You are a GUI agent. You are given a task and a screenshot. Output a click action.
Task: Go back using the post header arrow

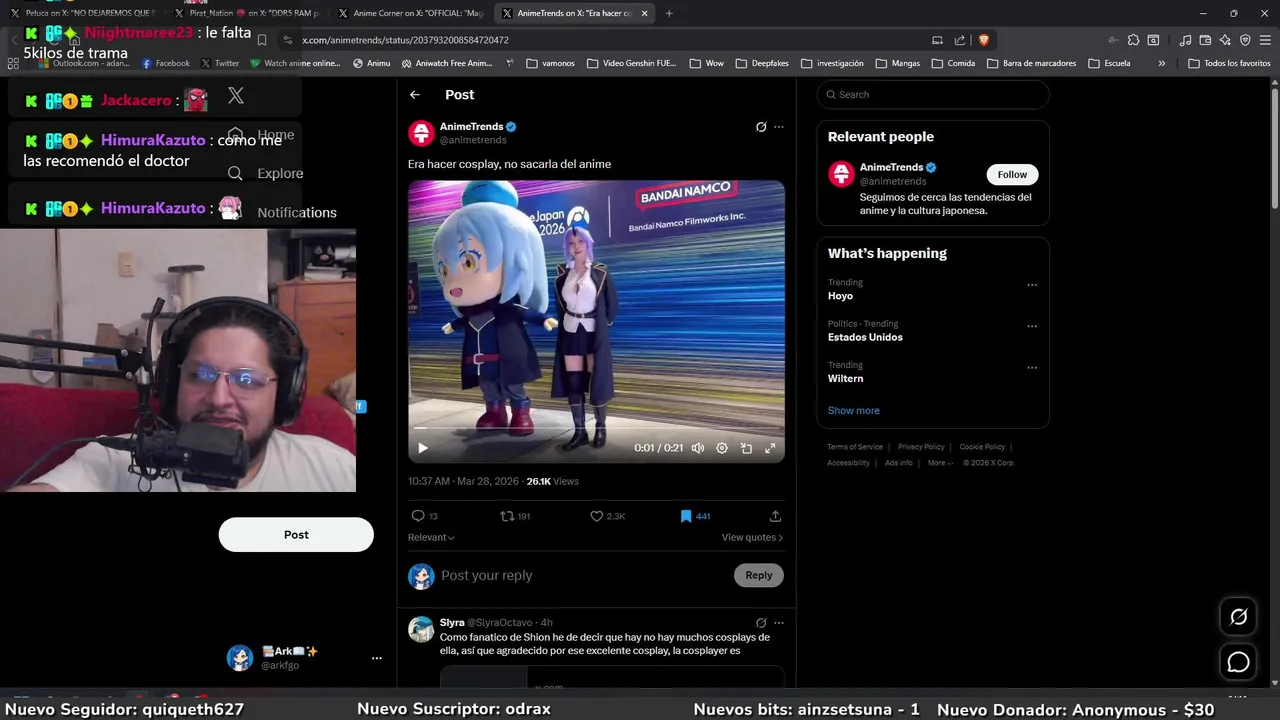pos(415,95)
